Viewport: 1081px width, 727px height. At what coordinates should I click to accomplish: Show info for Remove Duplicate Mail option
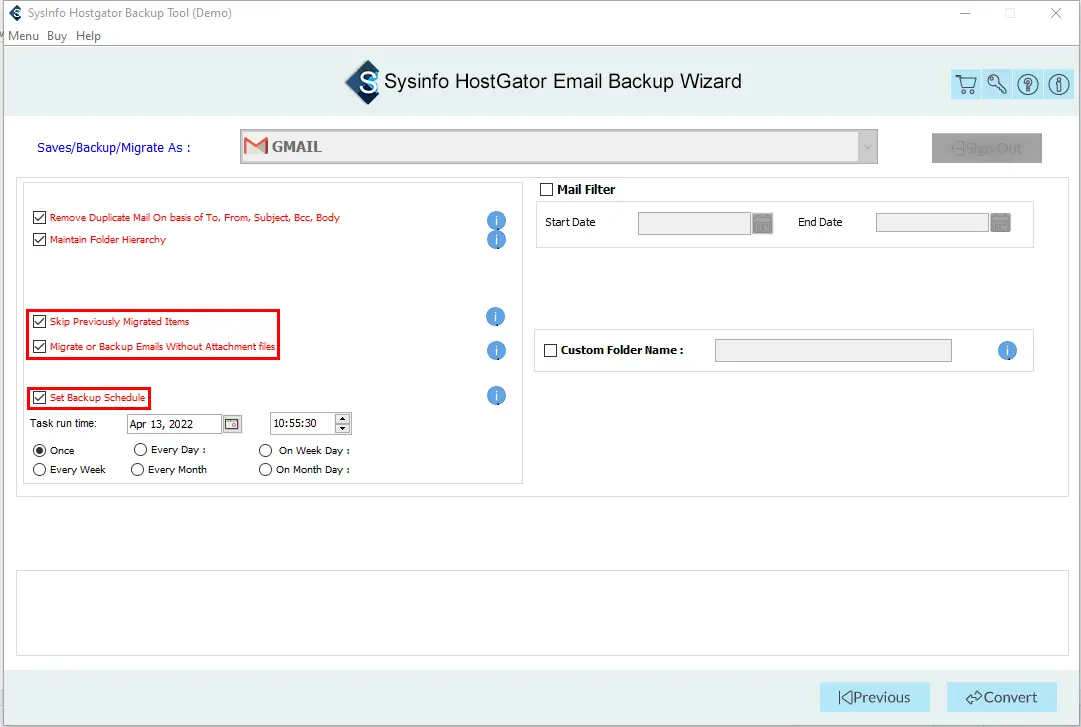point(496,221)
